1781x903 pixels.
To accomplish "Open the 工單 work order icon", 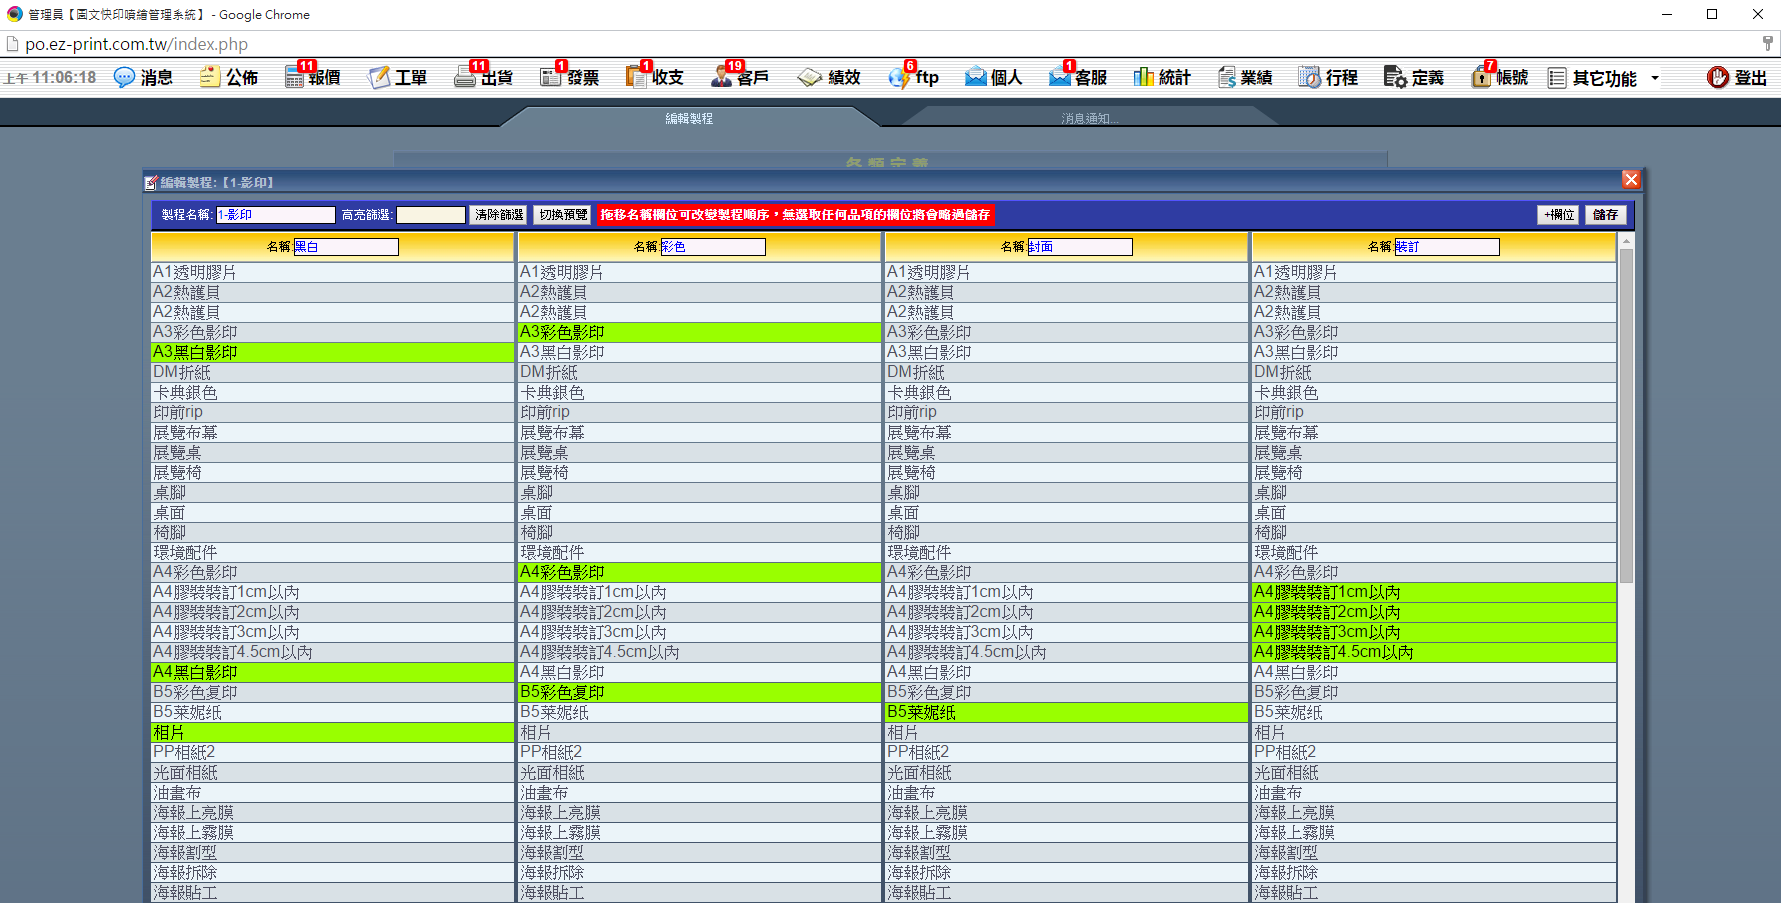I will pos(380,77).
